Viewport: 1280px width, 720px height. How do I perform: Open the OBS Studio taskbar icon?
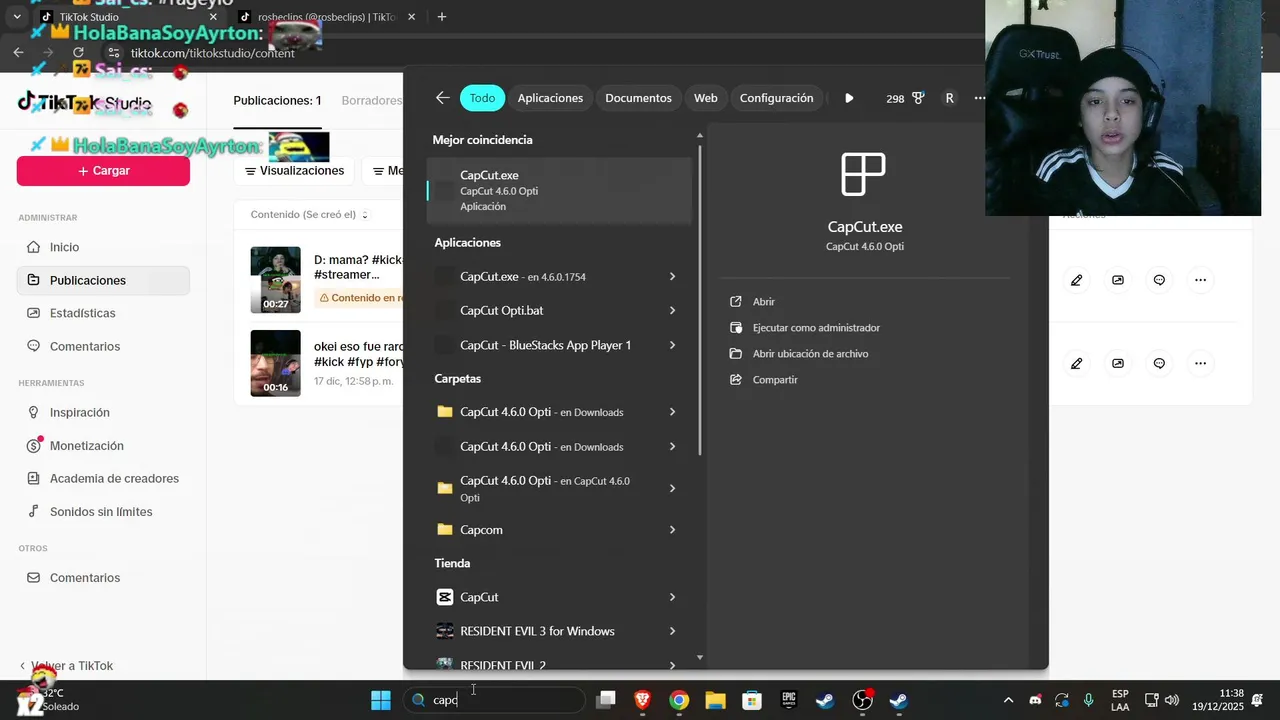(x=862, y=700)
